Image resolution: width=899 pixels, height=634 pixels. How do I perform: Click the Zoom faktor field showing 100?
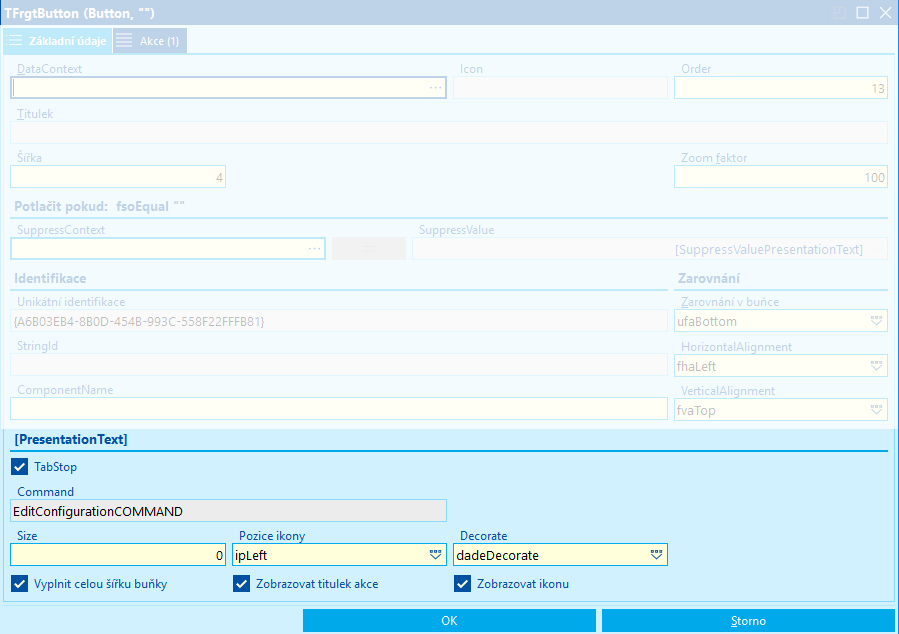(x=781, y=177)
